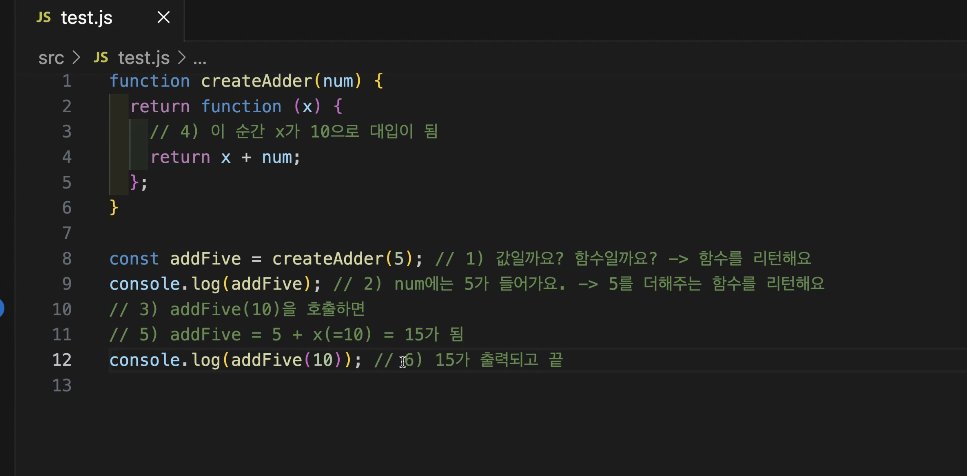967x476 pixels.
Task: Close the test.js tab
Action: click(x=163, y=18)
